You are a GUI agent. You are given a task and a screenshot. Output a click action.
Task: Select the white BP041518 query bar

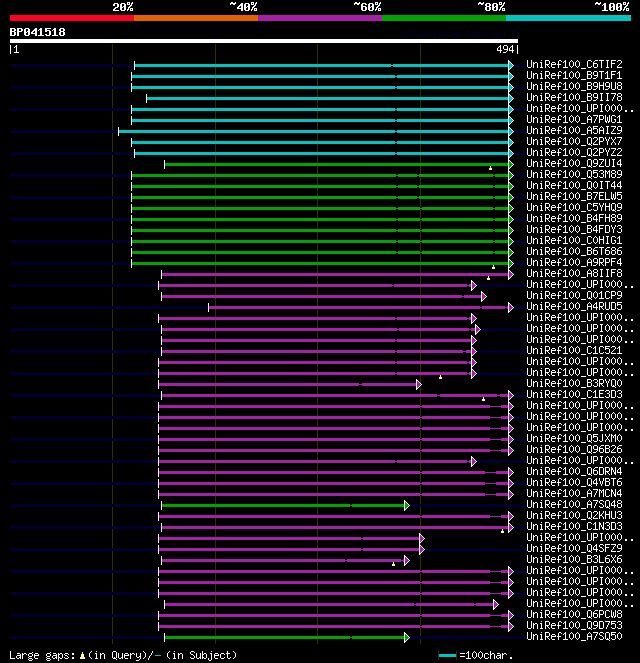tap(264, 41)
